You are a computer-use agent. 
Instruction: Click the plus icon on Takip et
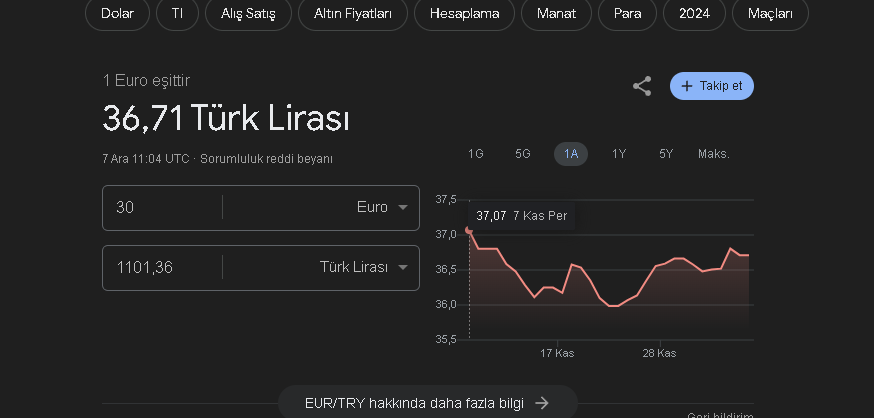coord(687,86)
